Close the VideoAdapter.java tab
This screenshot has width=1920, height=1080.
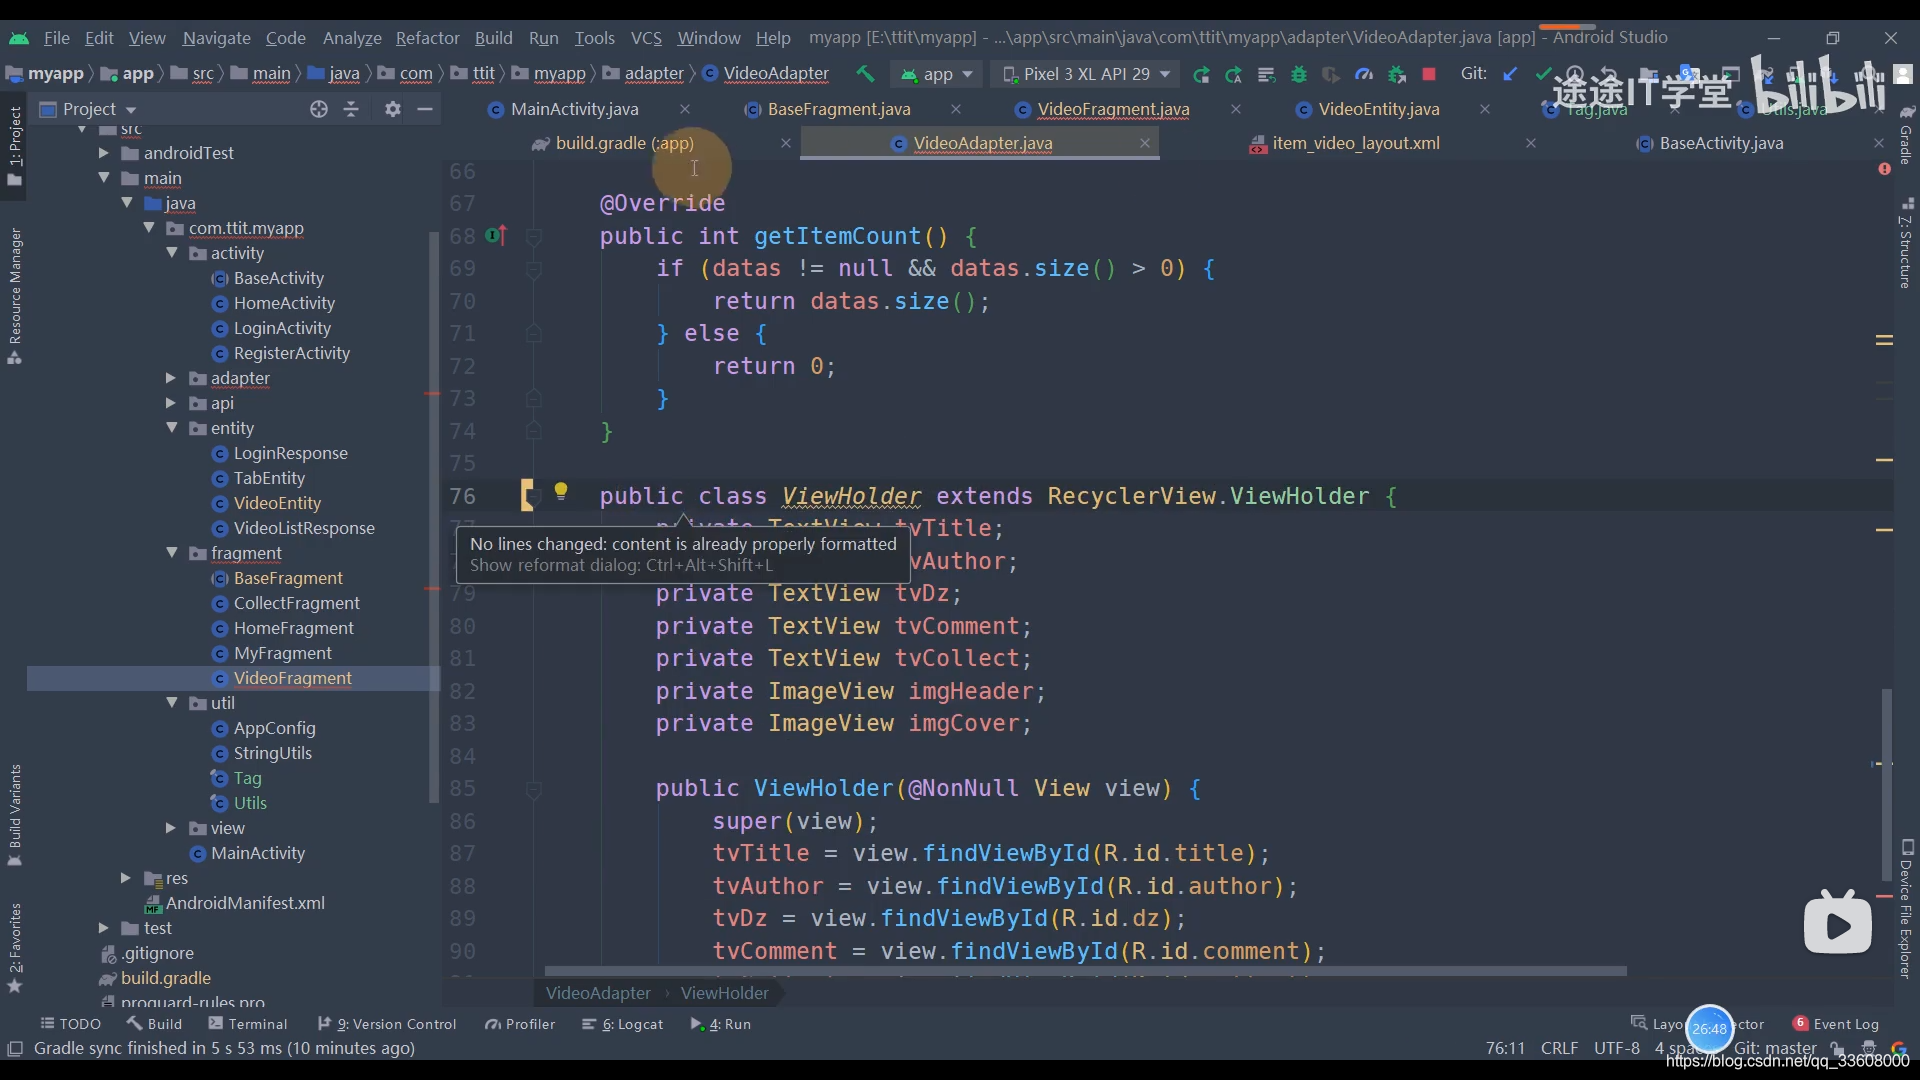pos(1145,143)
